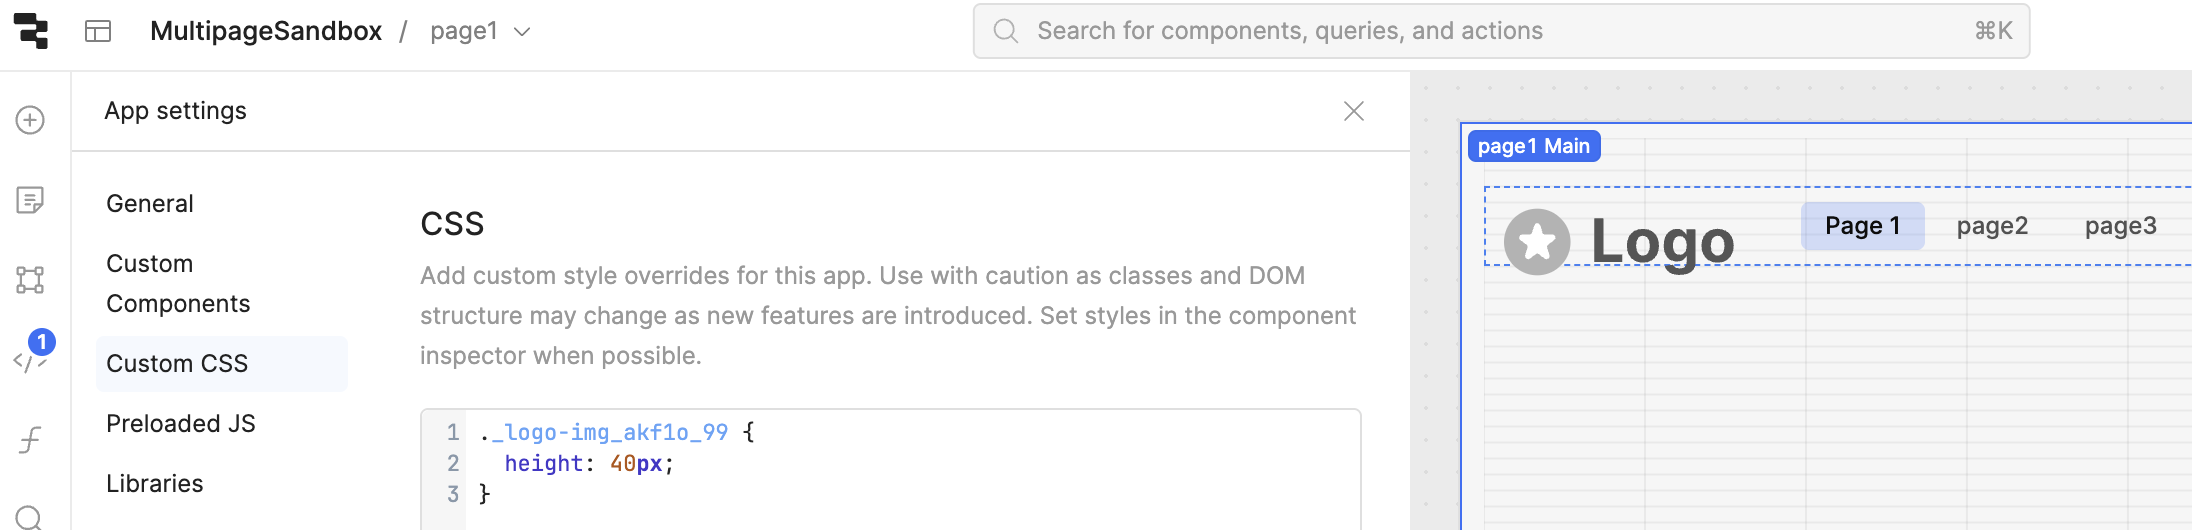
Task: Click the star logo image
Action: click(1537, 242)
